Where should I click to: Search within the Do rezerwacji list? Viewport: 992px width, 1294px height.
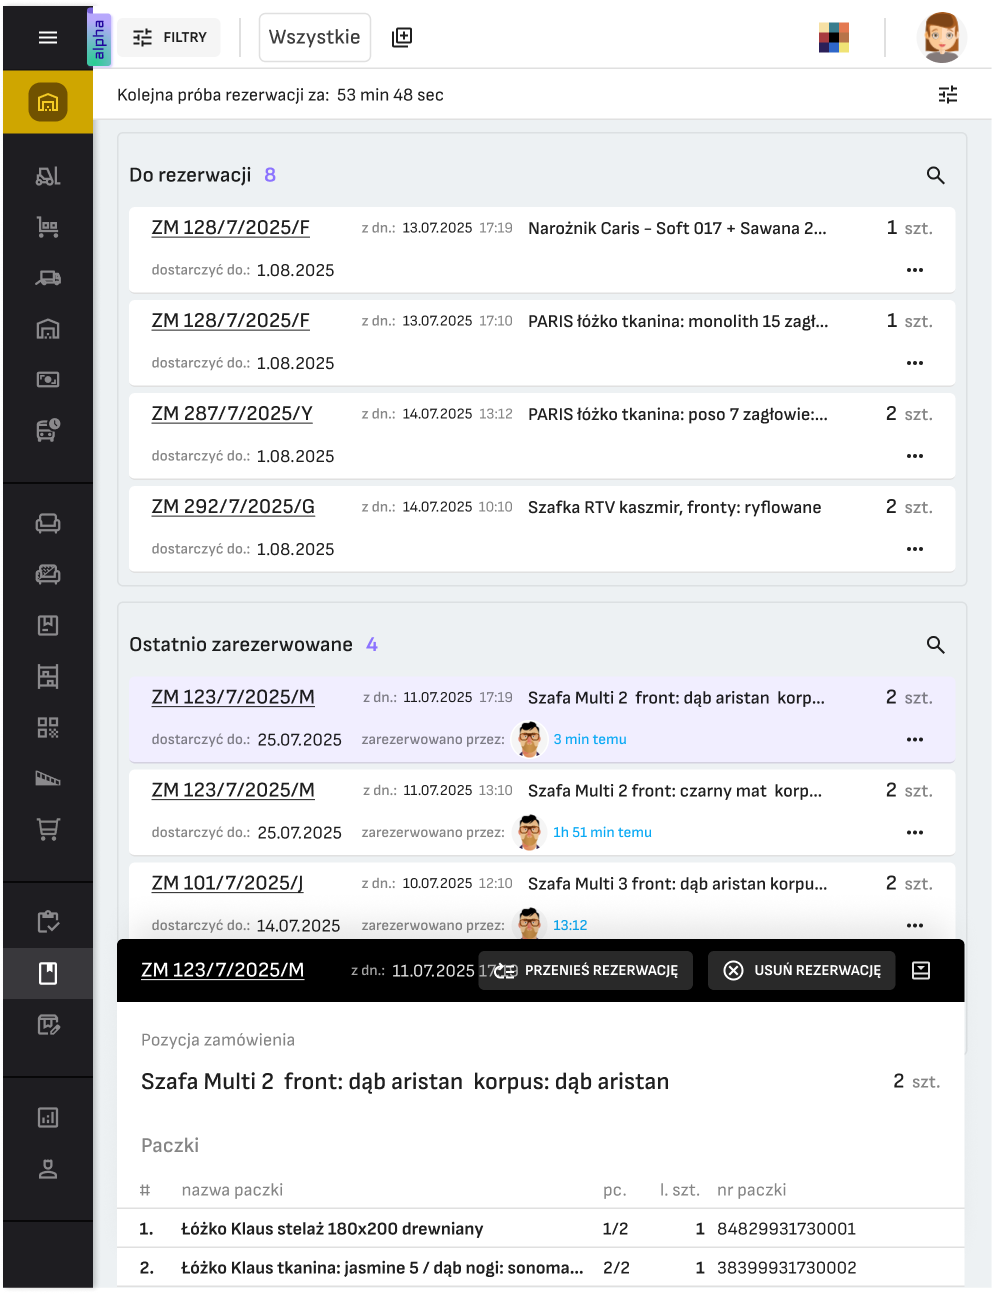(936, 175)
